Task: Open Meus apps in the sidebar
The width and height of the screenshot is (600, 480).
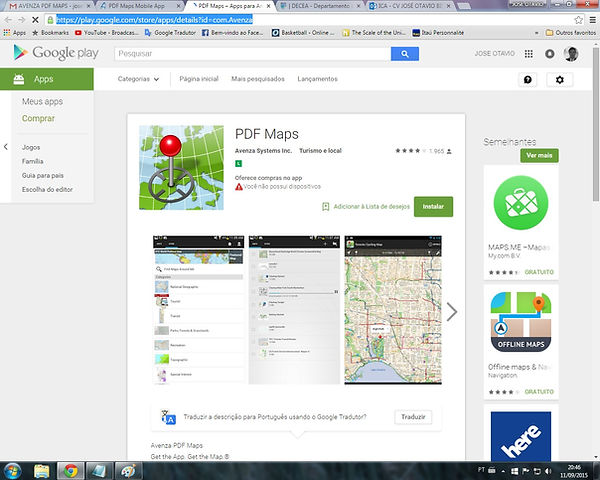Action: [x=42, y=101]
